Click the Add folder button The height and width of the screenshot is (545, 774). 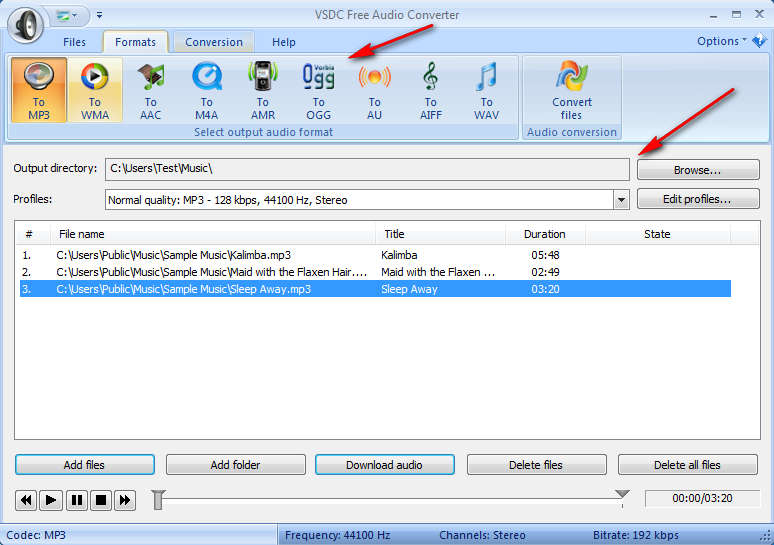(x=235, y=465)
